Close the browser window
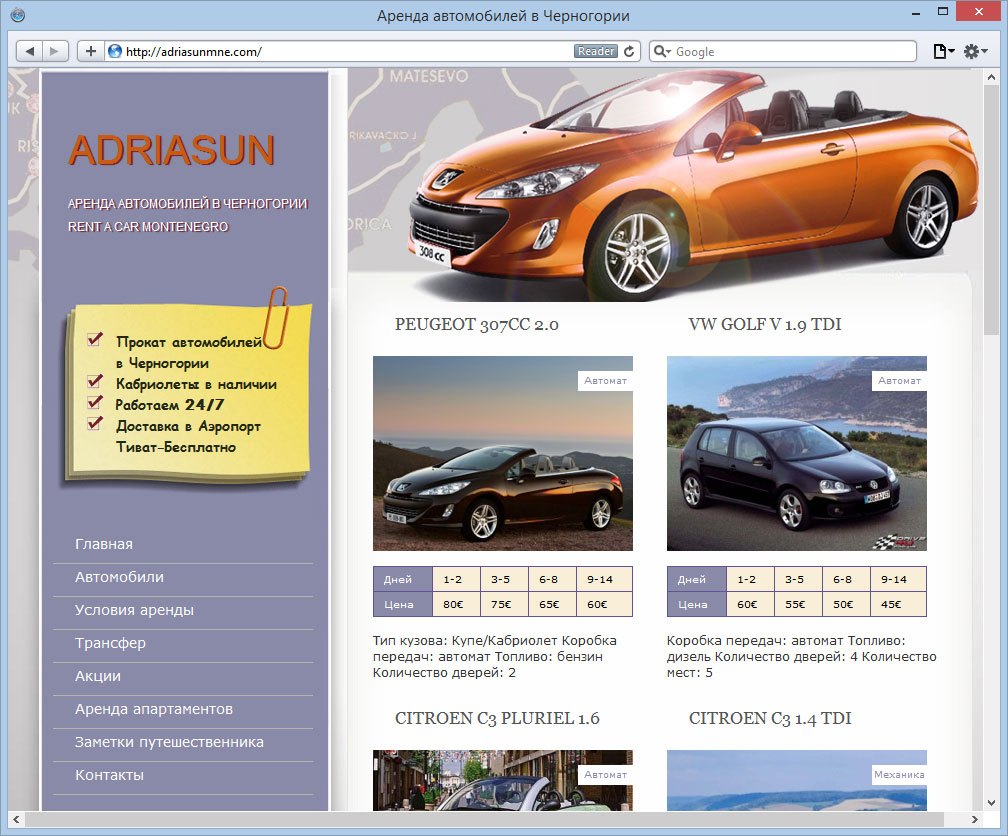Image resolution: width=1008 pixels, height=836 pixels. [x=978, y=12]
